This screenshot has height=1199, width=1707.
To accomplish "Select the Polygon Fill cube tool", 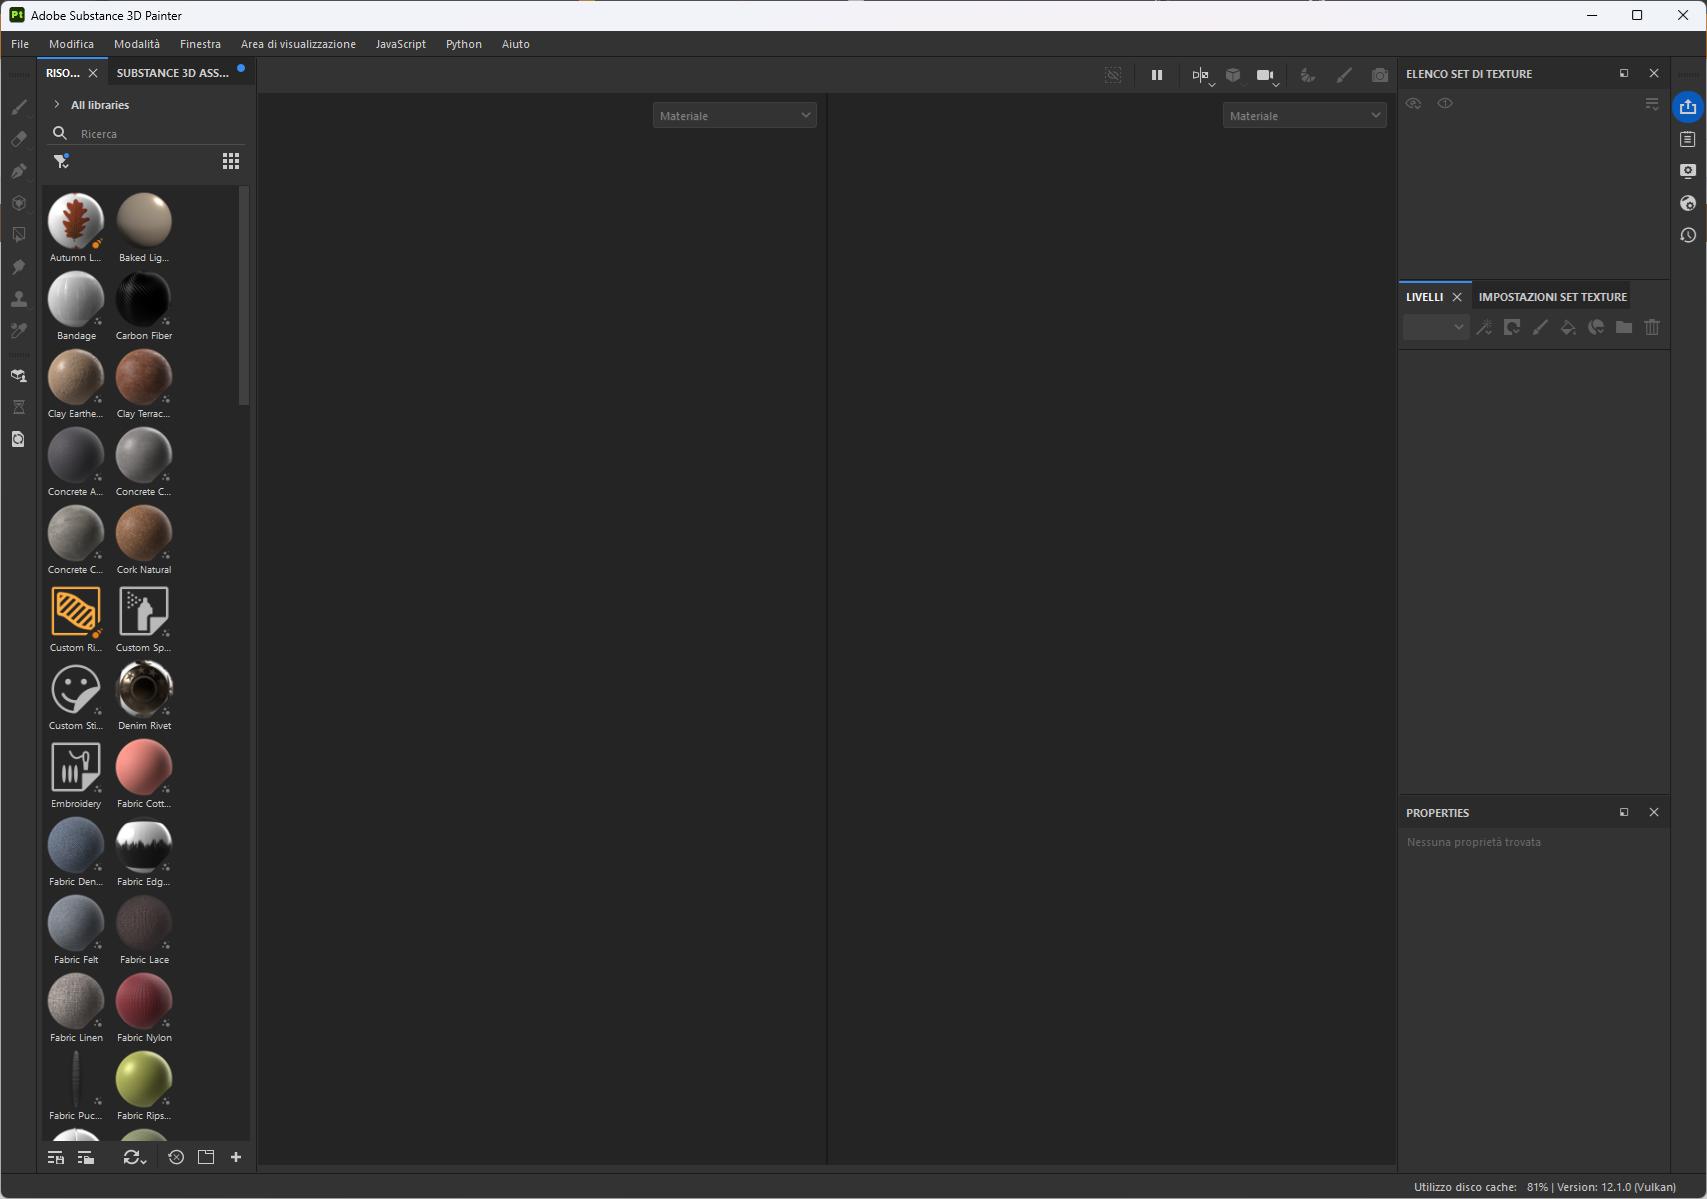I will click(x=19, y=203).
